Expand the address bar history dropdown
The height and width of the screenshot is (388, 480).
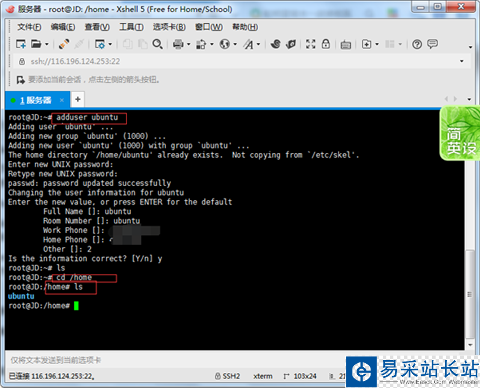point(462,61)
